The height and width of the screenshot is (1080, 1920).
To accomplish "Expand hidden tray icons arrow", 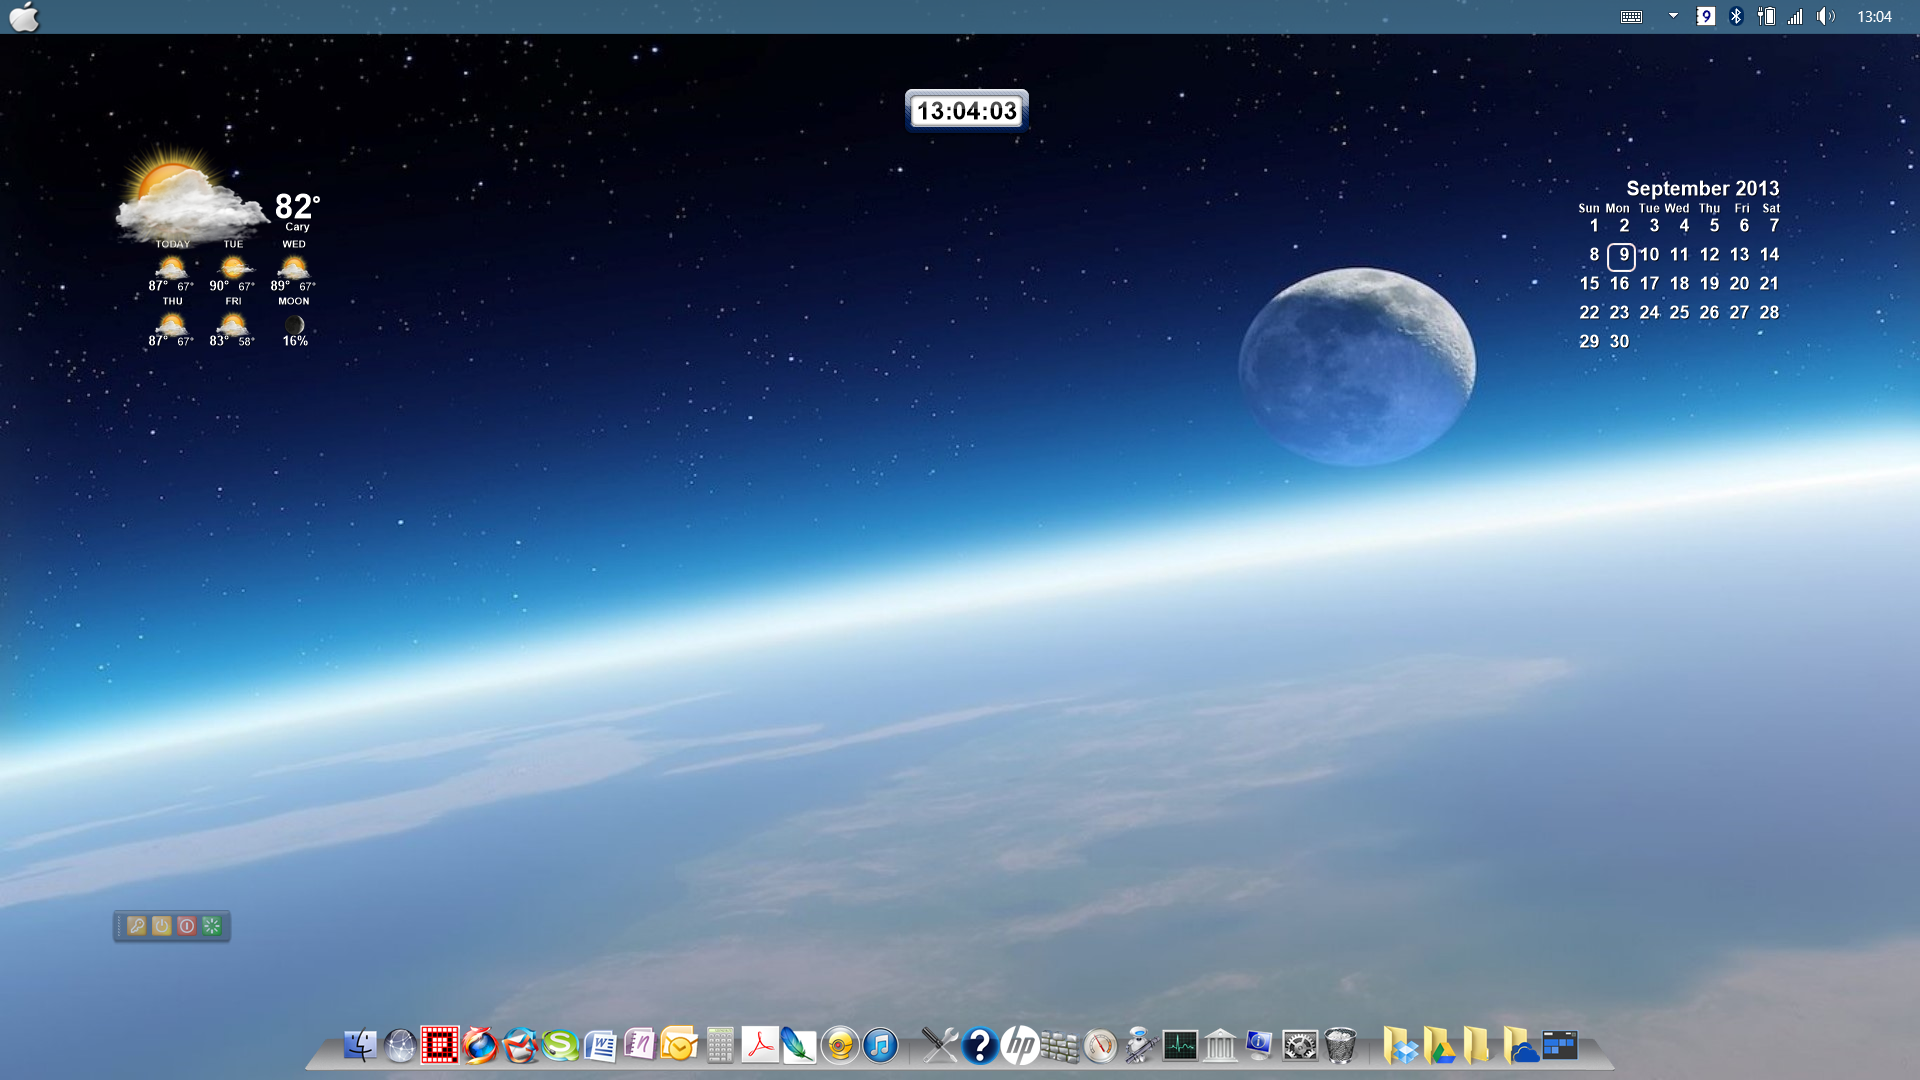I will click(x=1673, y=16).
